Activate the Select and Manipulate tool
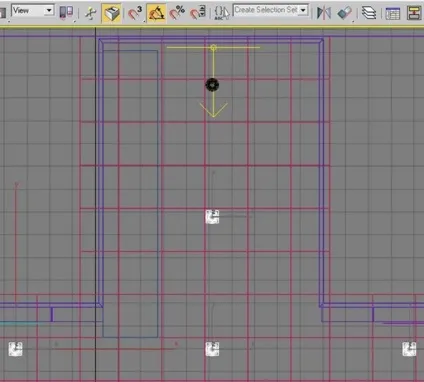 point(90,13)
